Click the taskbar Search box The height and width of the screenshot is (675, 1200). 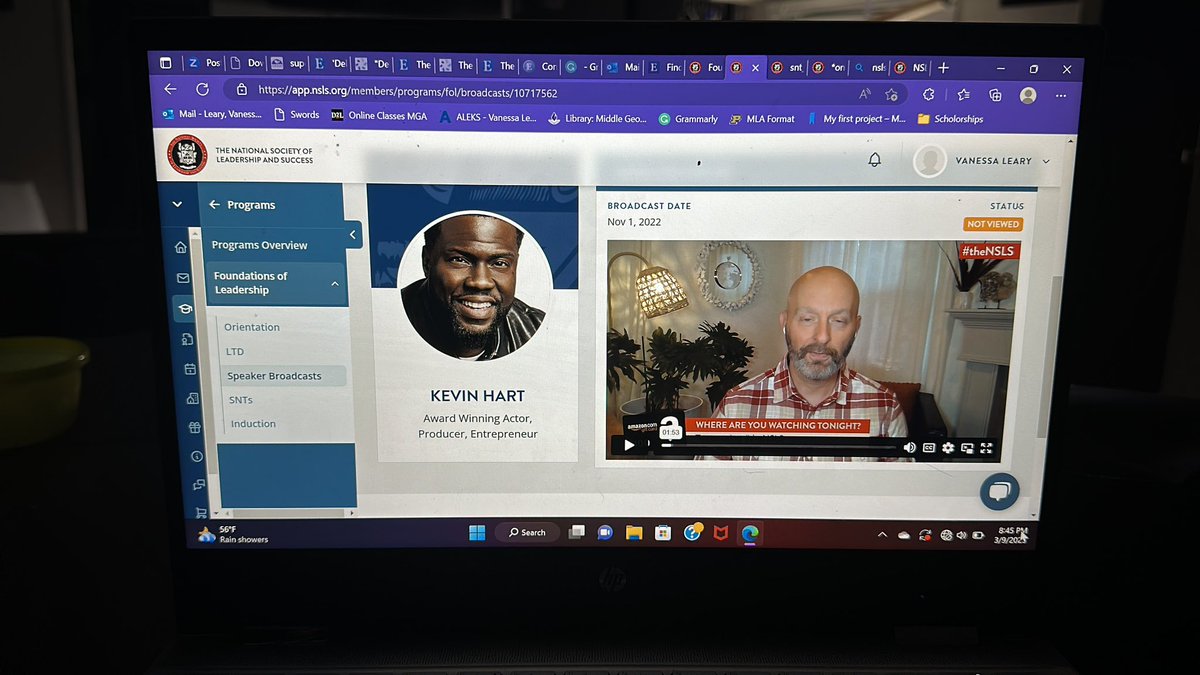[x=527, y=532]
